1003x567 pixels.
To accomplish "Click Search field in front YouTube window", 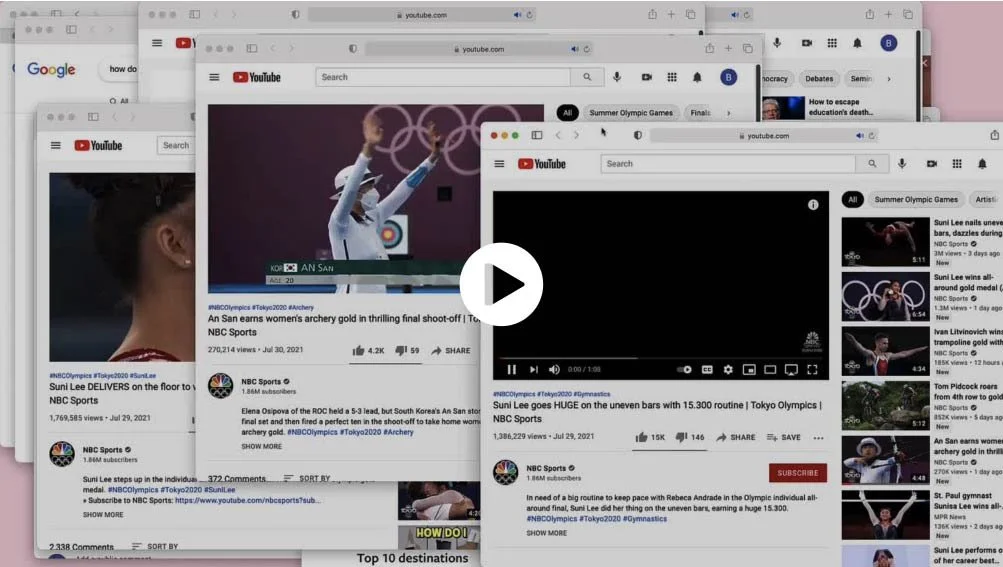I will pyautogui.click(x=728, y=164).
